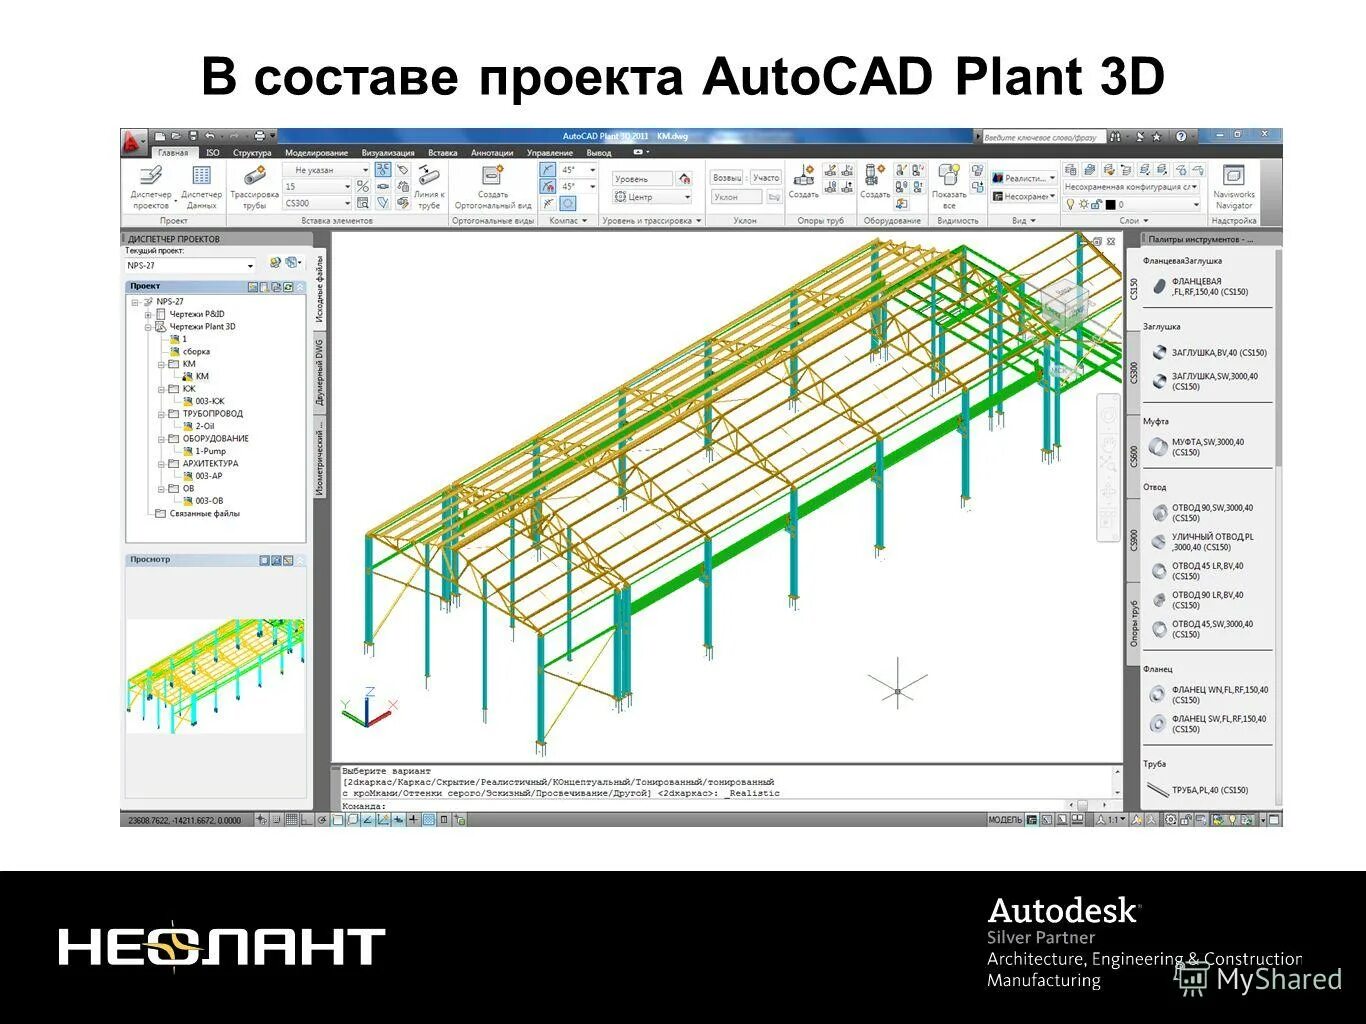Pick ЗАГЛУШКА,BV,40 (CS150) from palette

coord(1209,352)
